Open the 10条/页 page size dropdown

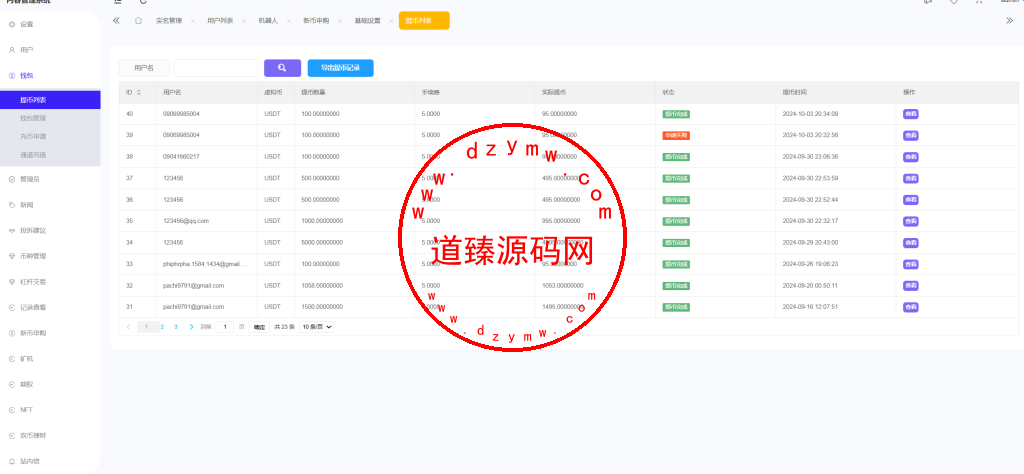[317, 326]
